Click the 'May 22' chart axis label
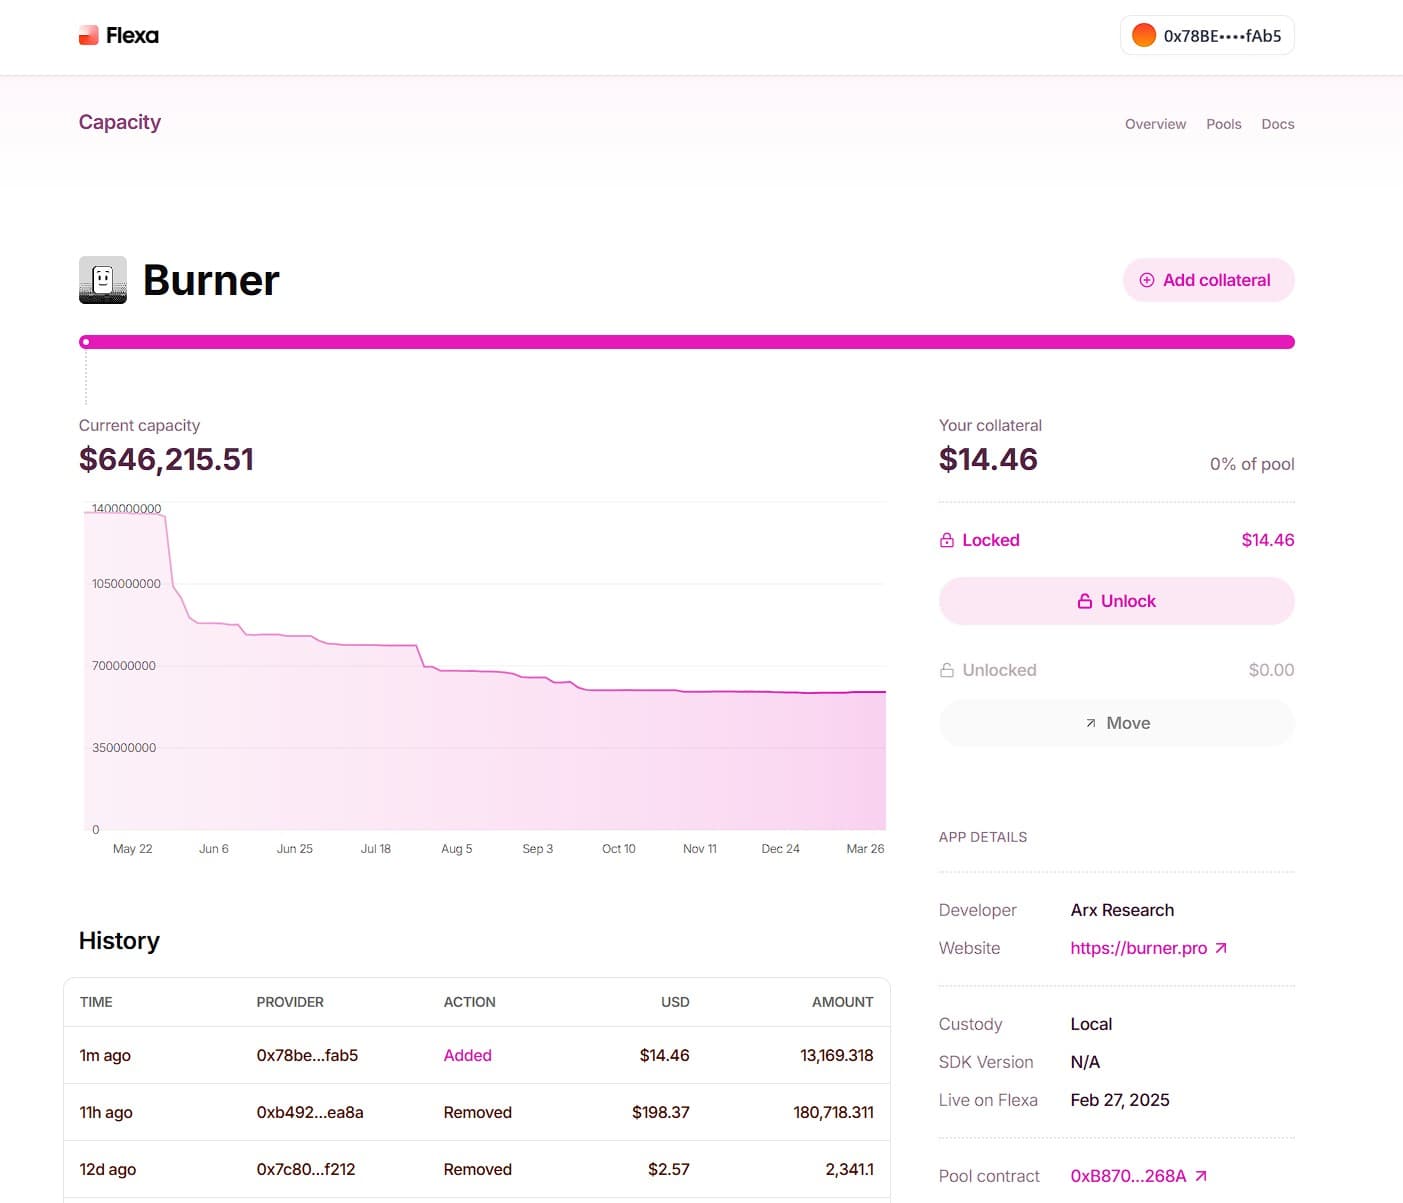 click(x=132, y=849)
